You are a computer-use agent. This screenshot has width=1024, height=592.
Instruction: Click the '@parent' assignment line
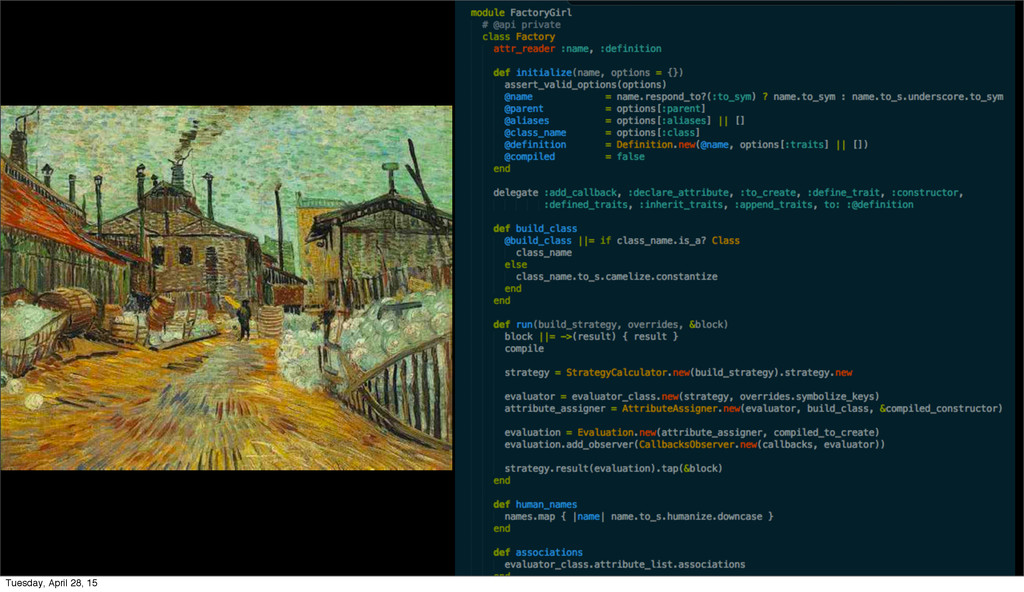pyautogui.click(x=605, y=108)
